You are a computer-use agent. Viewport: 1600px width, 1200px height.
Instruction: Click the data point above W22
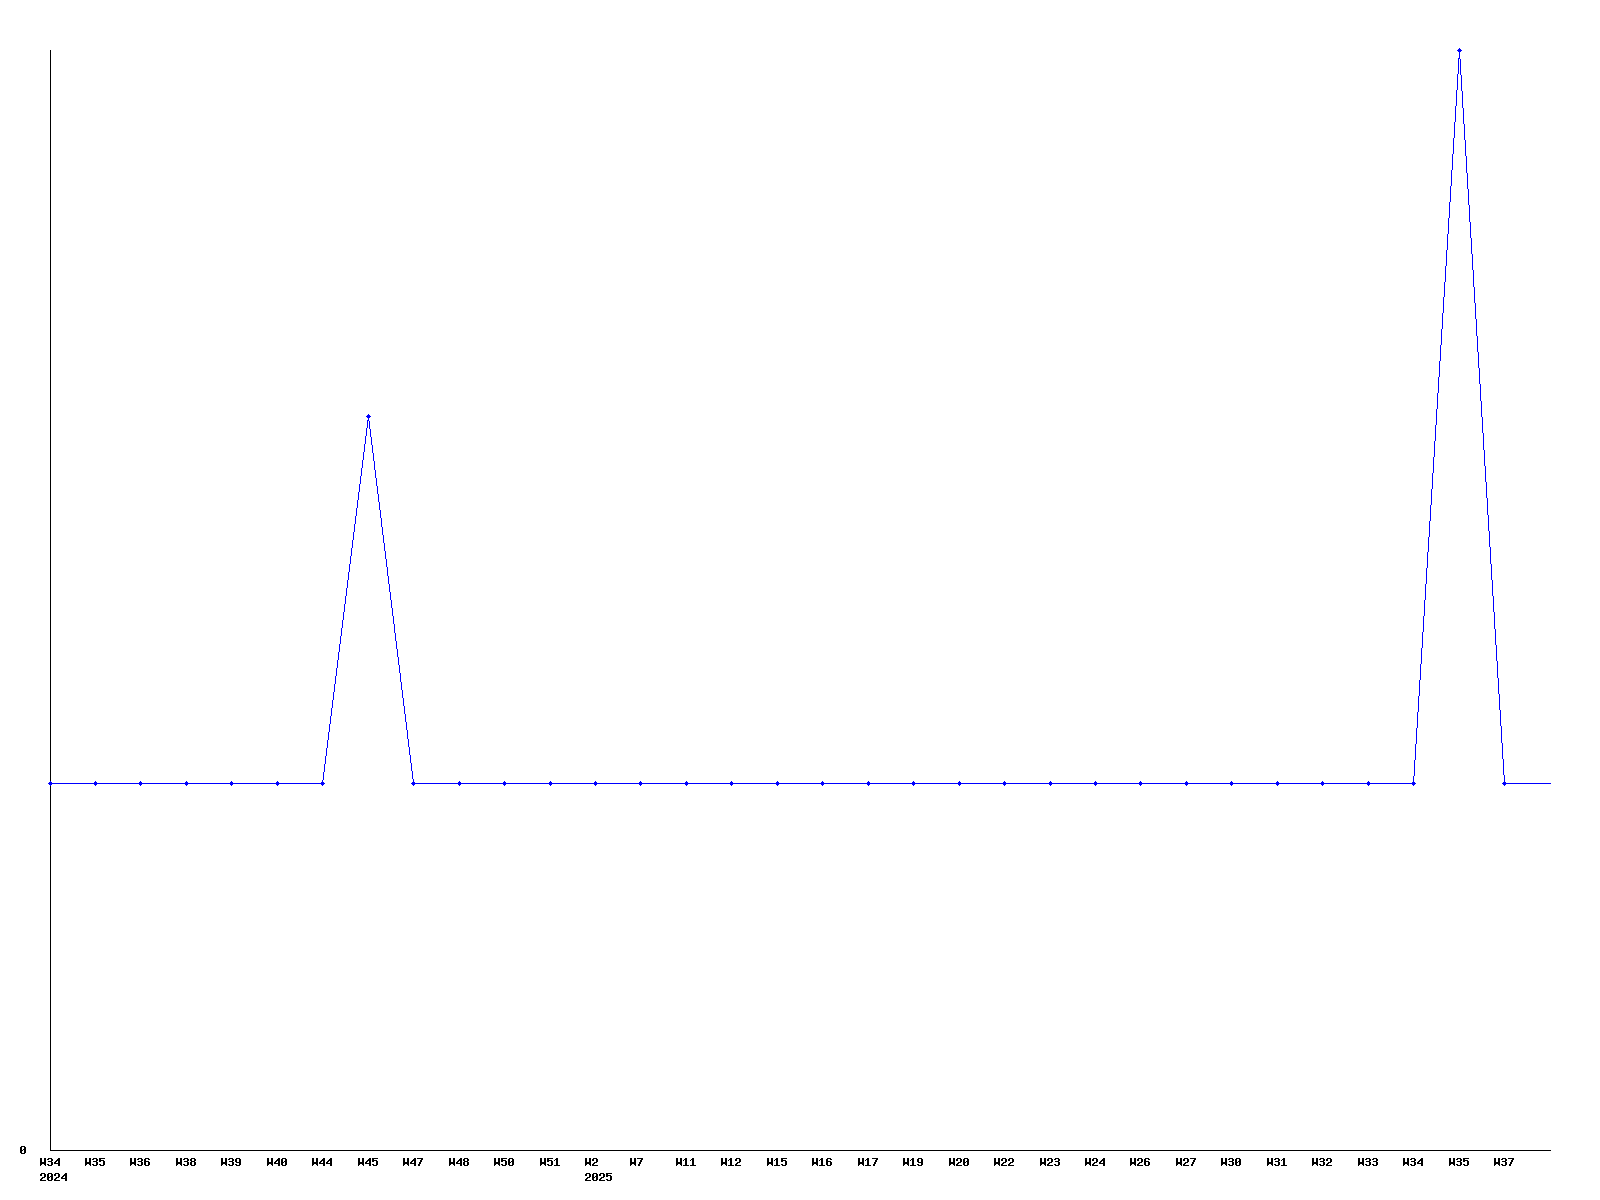point(1004,783)
